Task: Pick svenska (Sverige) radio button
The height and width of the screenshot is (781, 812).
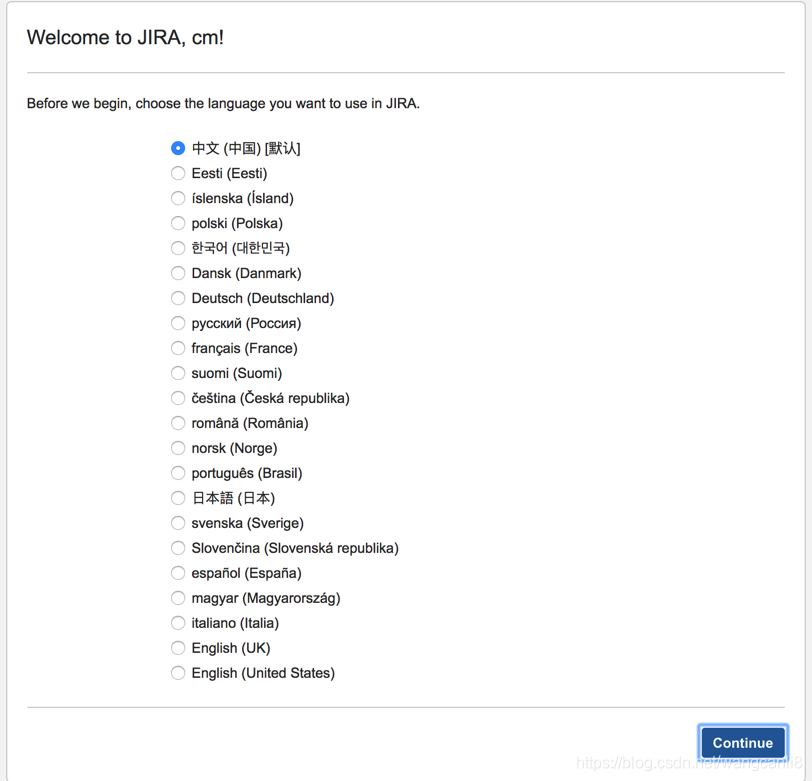Action: click(178, 523)
